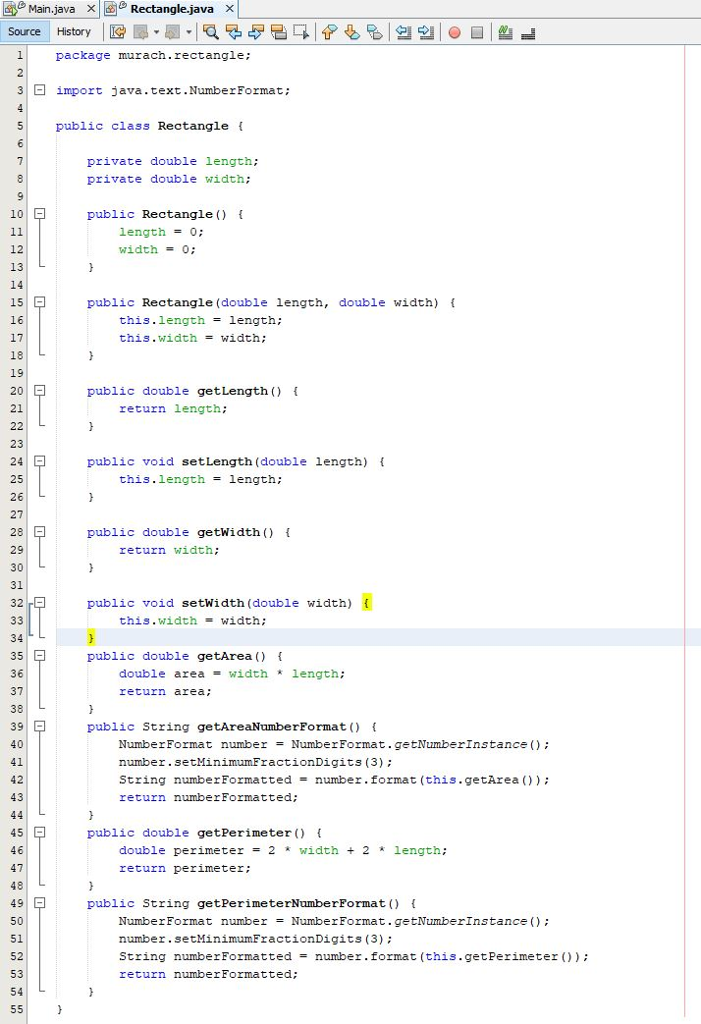The height and width of the screenshot is (1024, 701).
Task: Click the Forward navigation icon
Action: [x=172, y=31]
